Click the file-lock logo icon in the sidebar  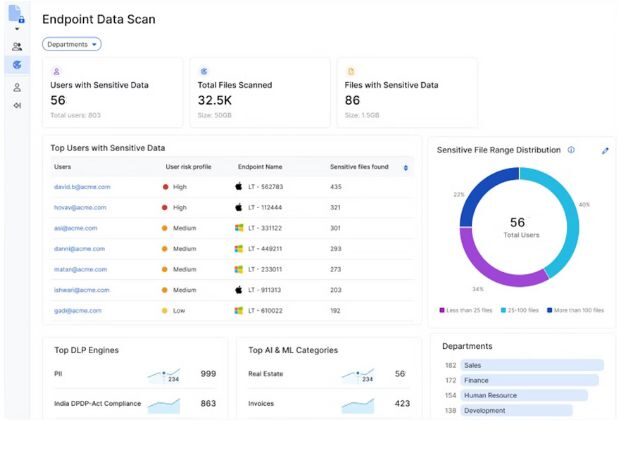click(16, 14)
